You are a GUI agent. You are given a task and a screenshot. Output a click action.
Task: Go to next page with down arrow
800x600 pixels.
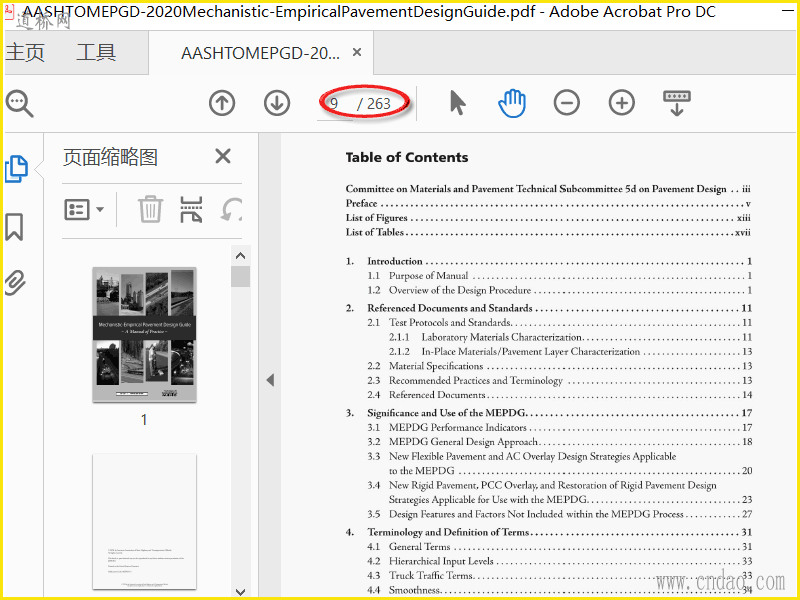(x=277, y=103)
